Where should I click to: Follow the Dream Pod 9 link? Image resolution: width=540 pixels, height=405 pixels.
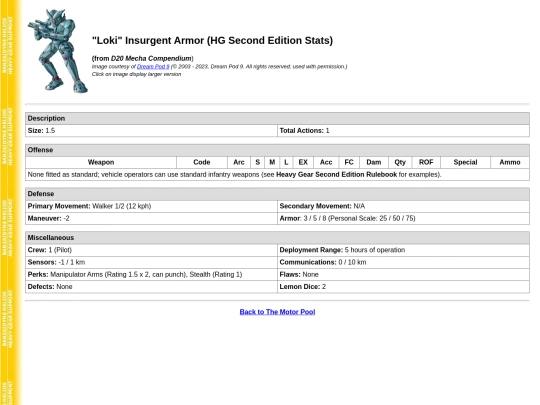(153, 66)
